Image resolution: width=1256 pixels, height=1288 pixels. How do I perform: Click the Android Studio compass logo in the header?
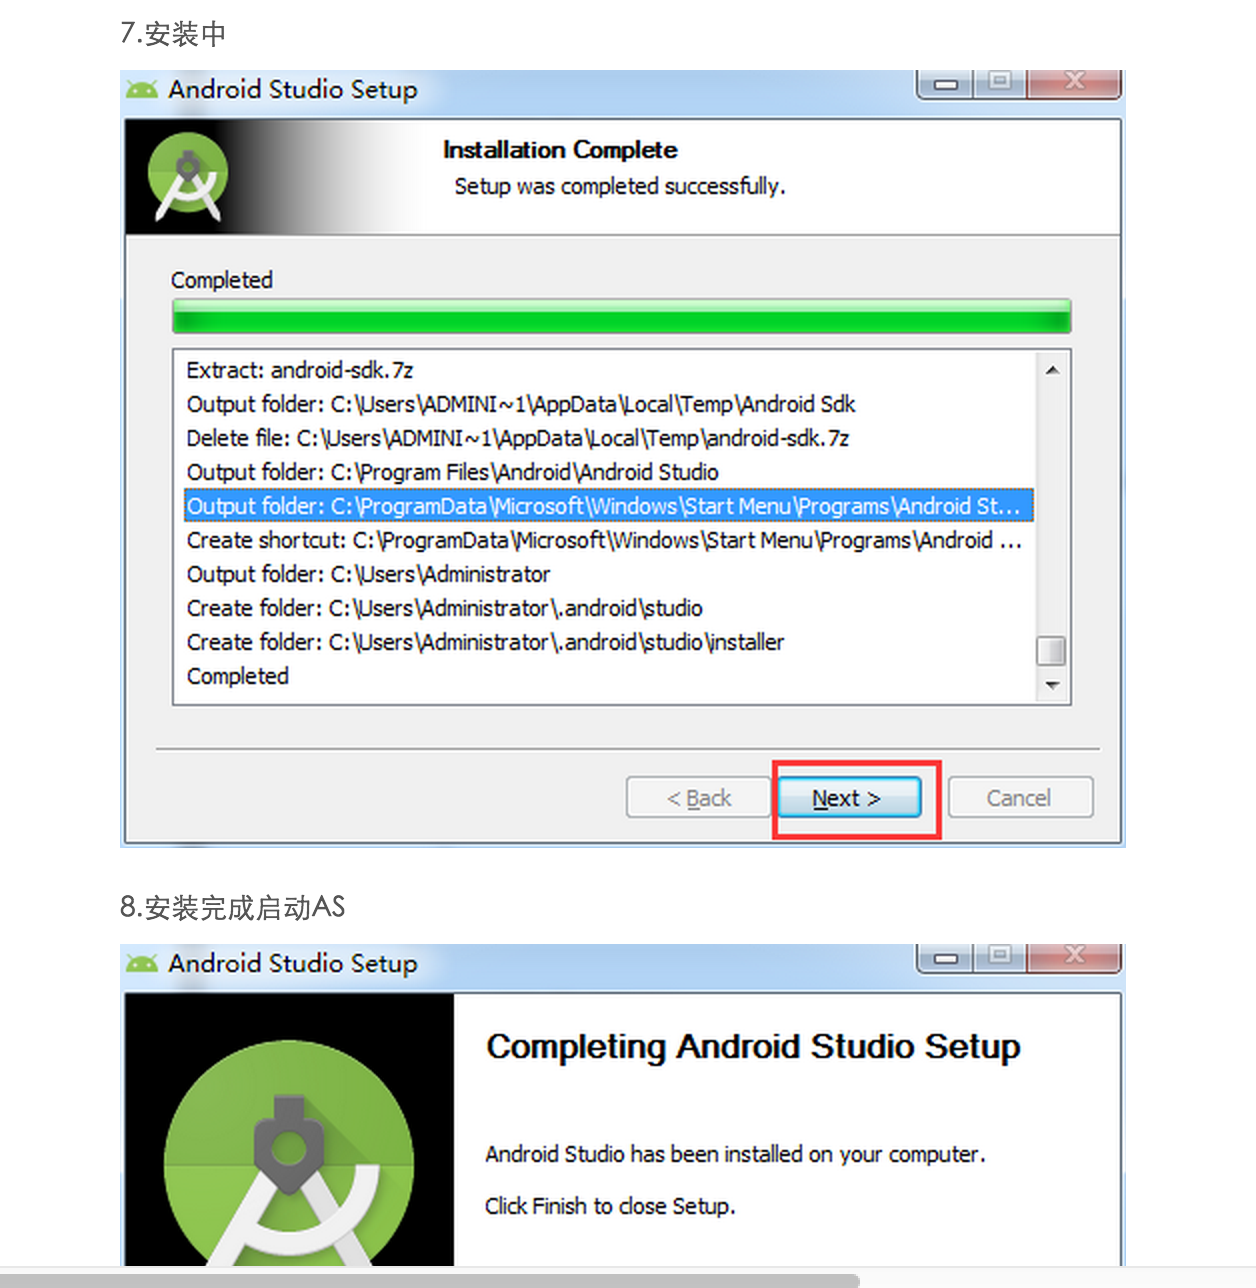pos(187,177)
